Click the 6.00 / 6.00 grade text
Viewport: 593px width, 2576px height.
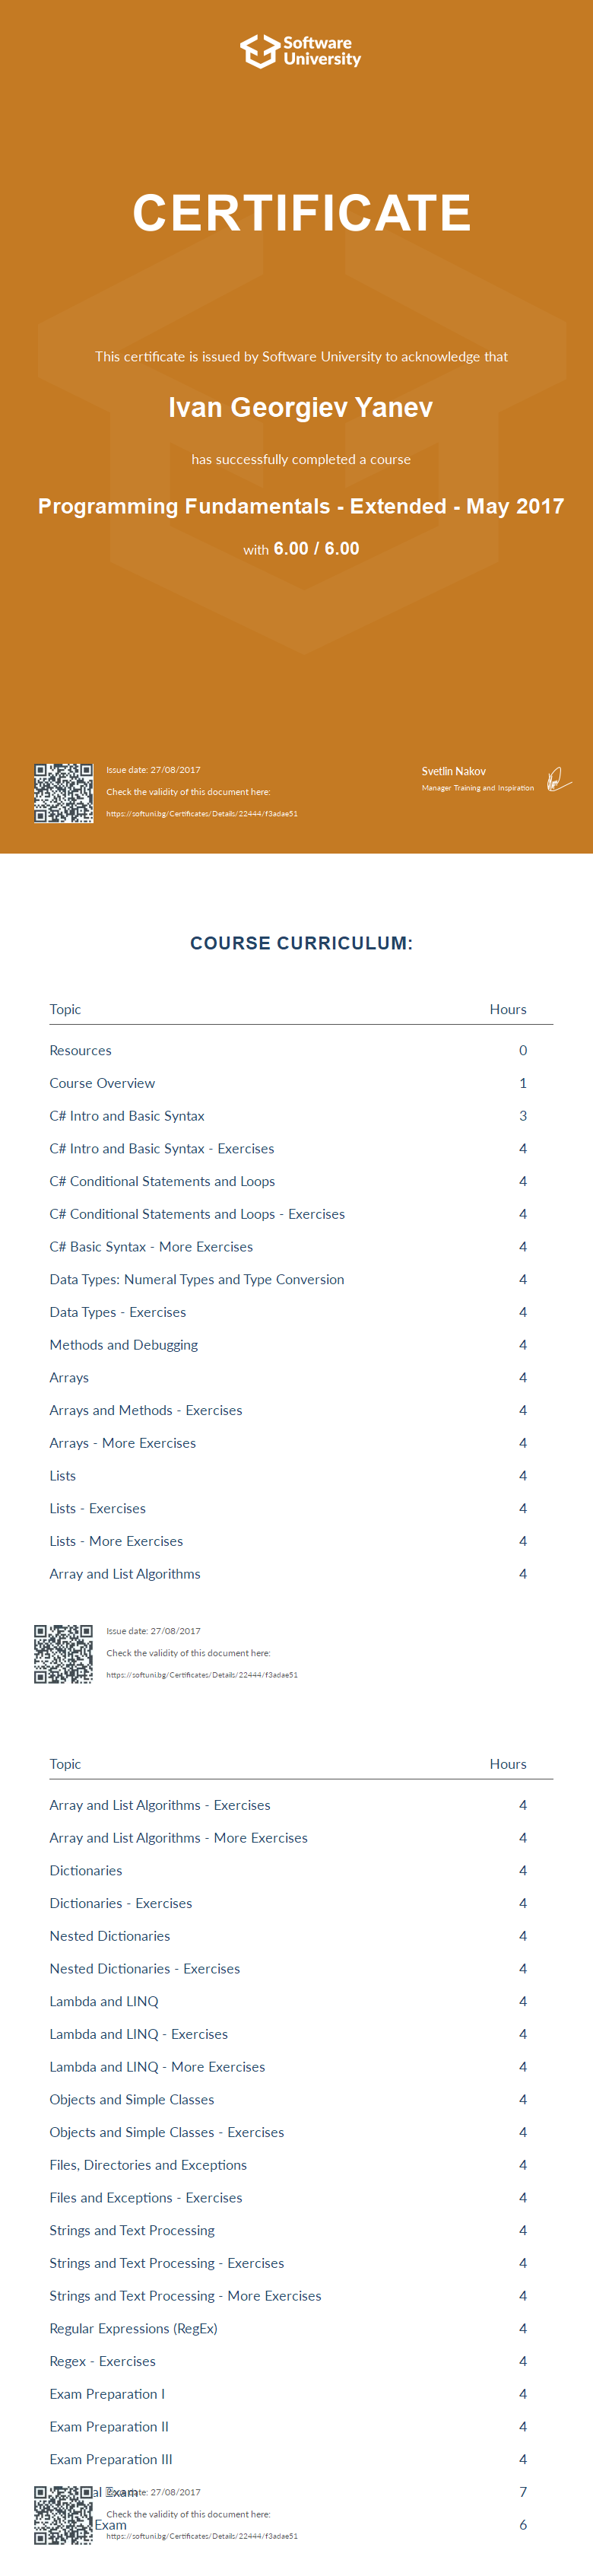click(x=316, y=549)
